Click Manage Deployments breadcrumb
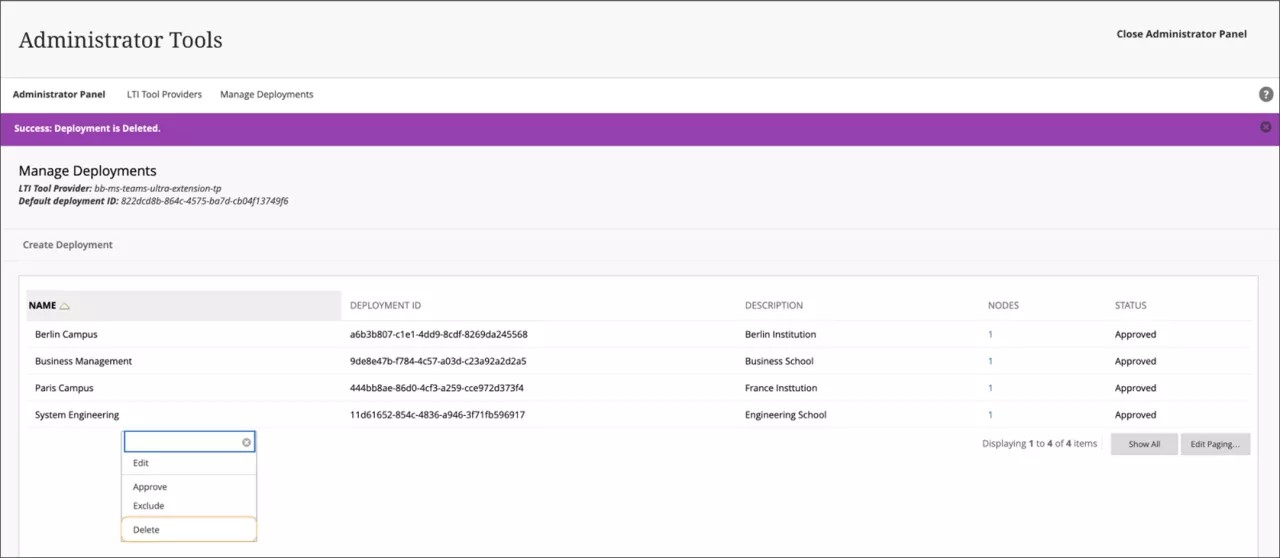 (266, 95)
